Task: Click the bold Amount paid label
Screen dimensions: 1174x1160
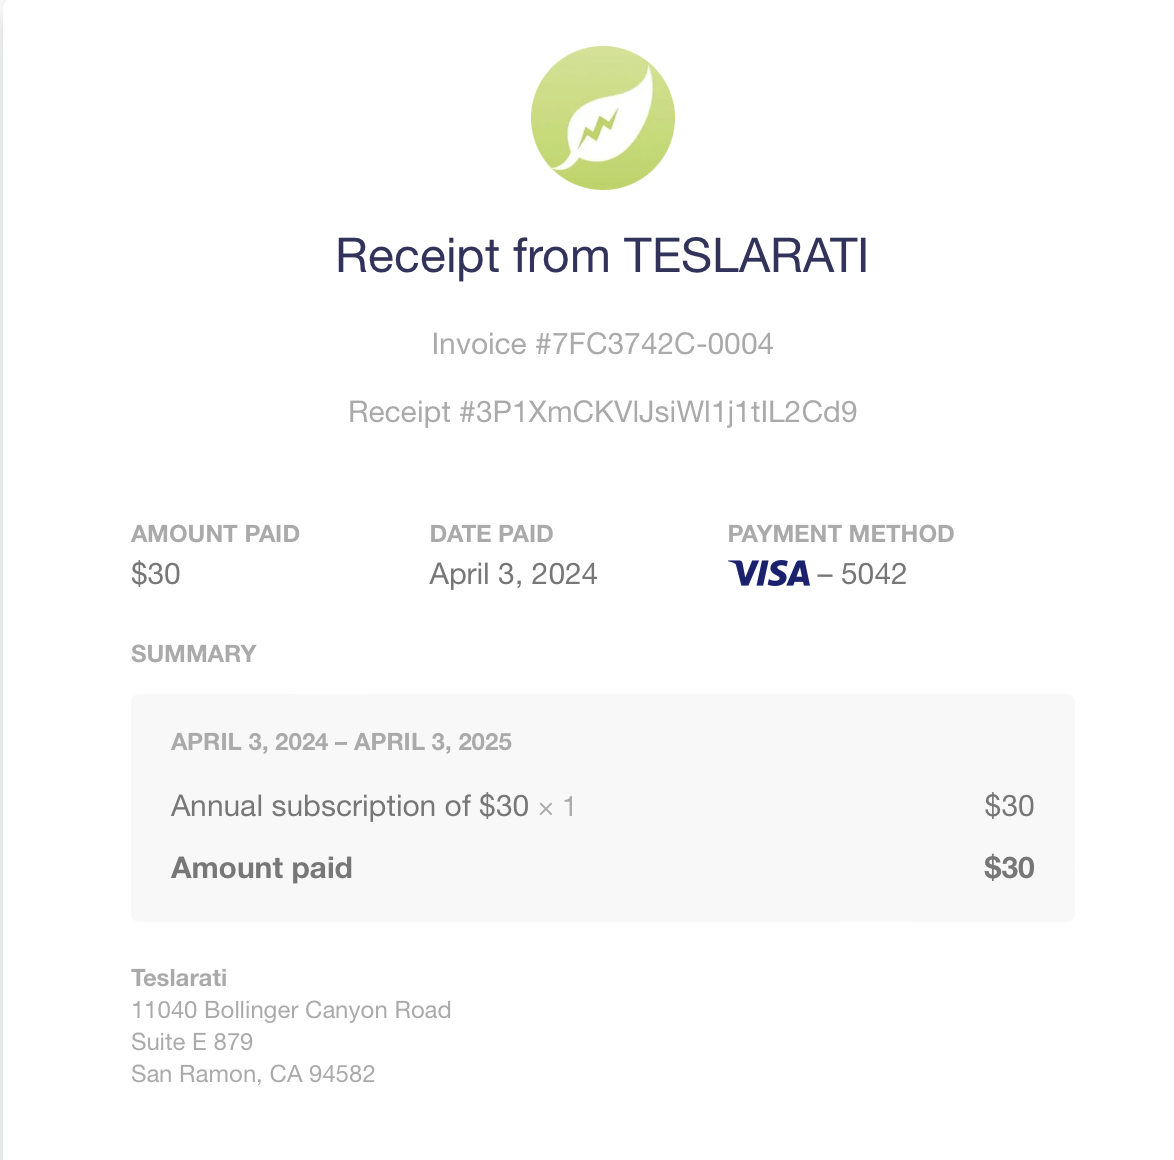Action: (x=261, y=868)
